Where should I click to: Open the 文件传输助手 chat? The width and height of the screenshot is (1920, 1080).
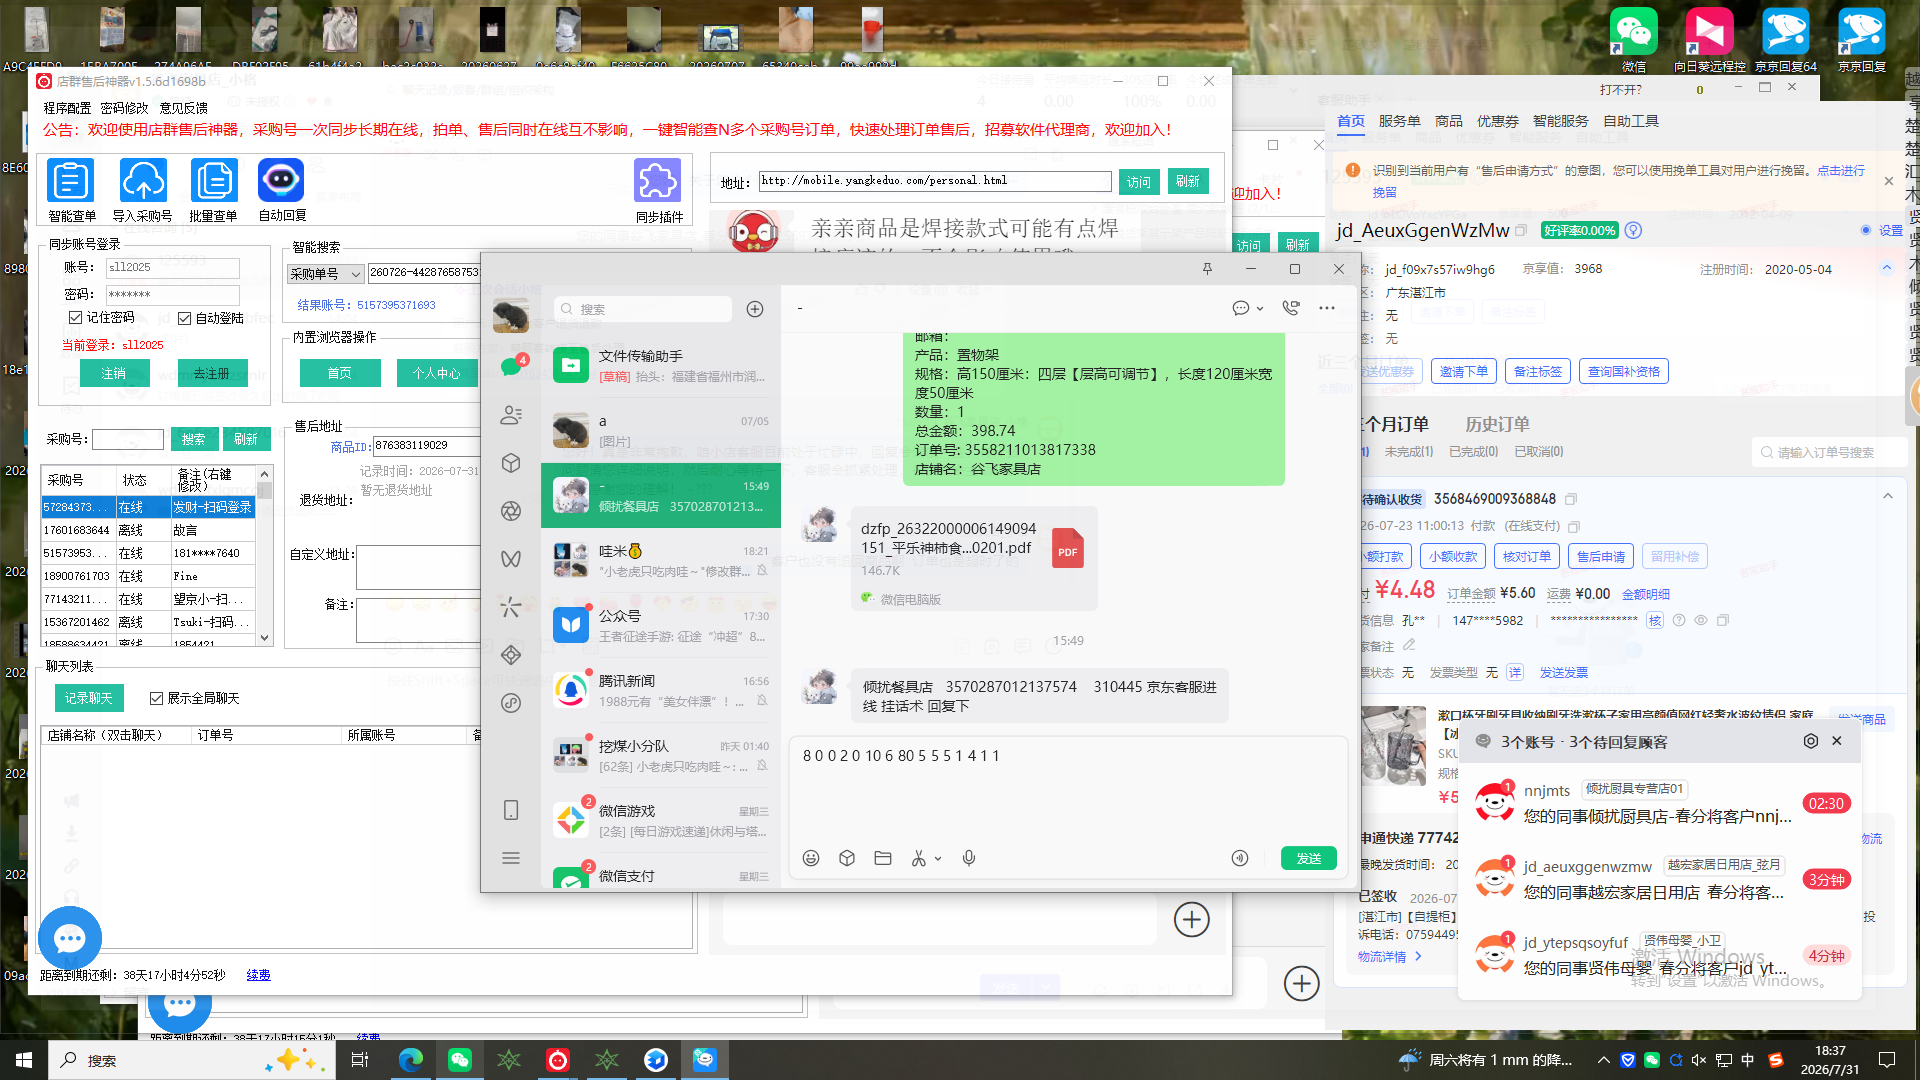pyautogui.click(x=661, y=366)
